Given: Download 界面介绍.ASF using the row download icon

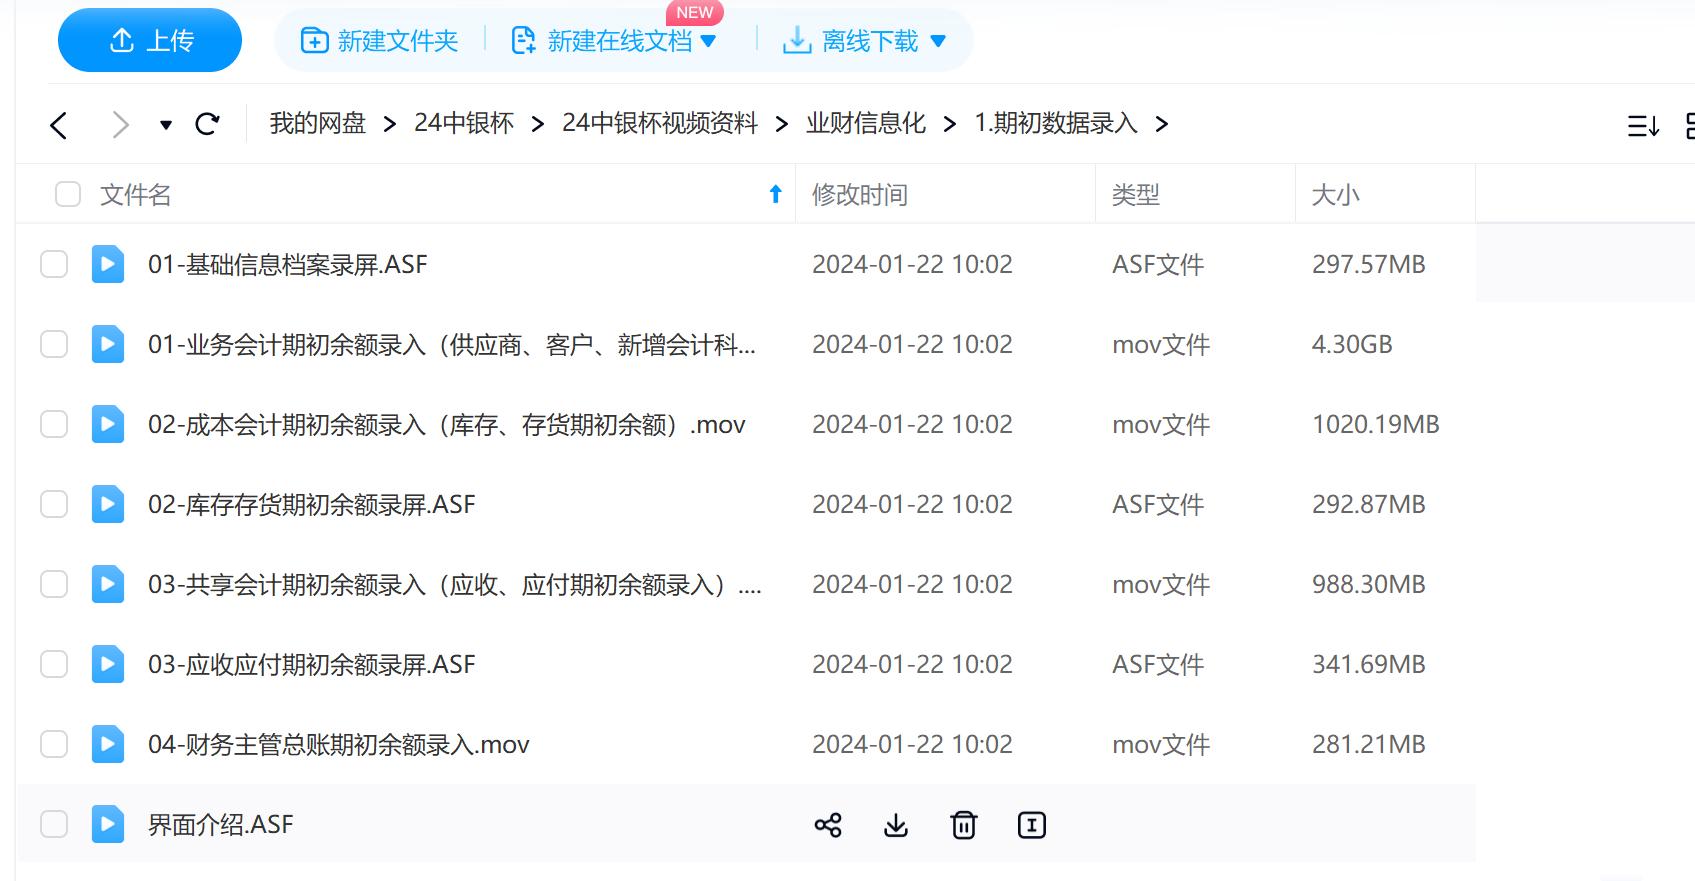Looking at the screenshot, I should (x=896, y=825).
